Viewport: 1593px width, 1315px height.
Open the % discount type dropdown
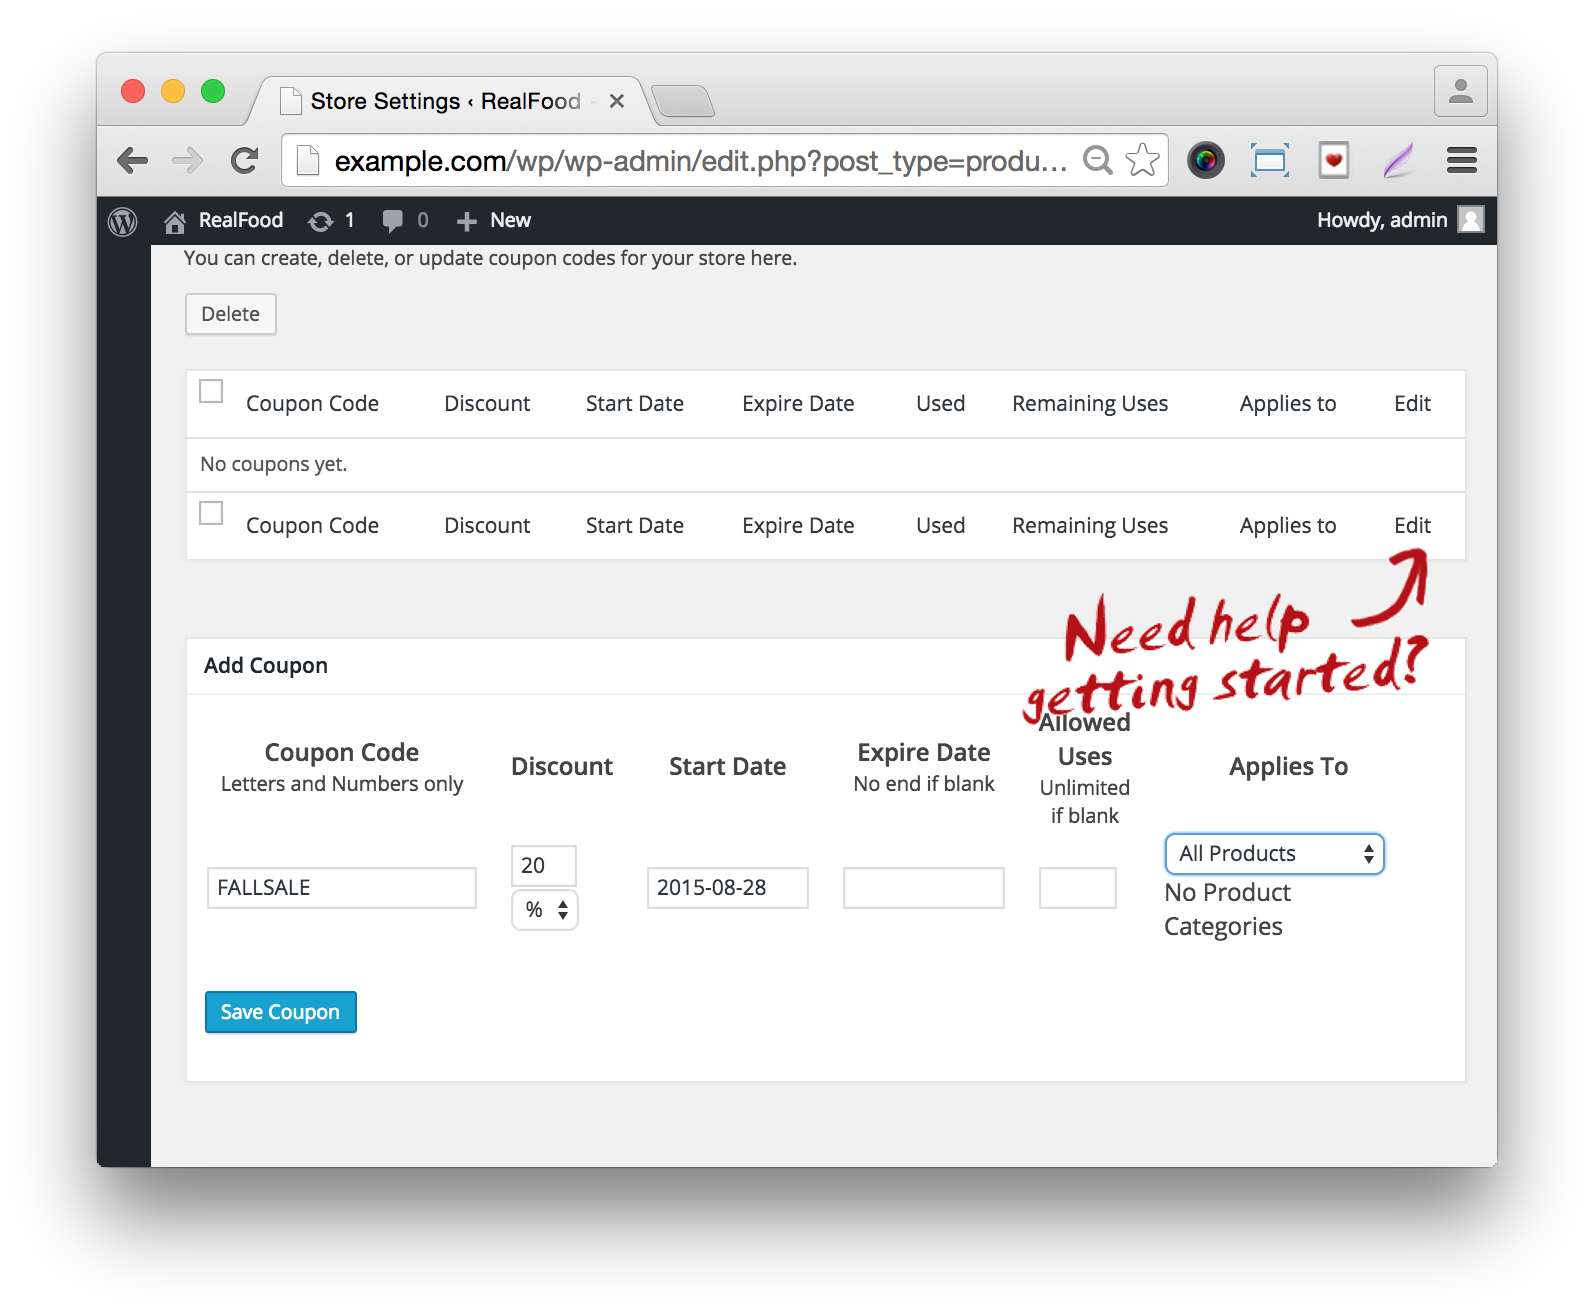point(545,910)
